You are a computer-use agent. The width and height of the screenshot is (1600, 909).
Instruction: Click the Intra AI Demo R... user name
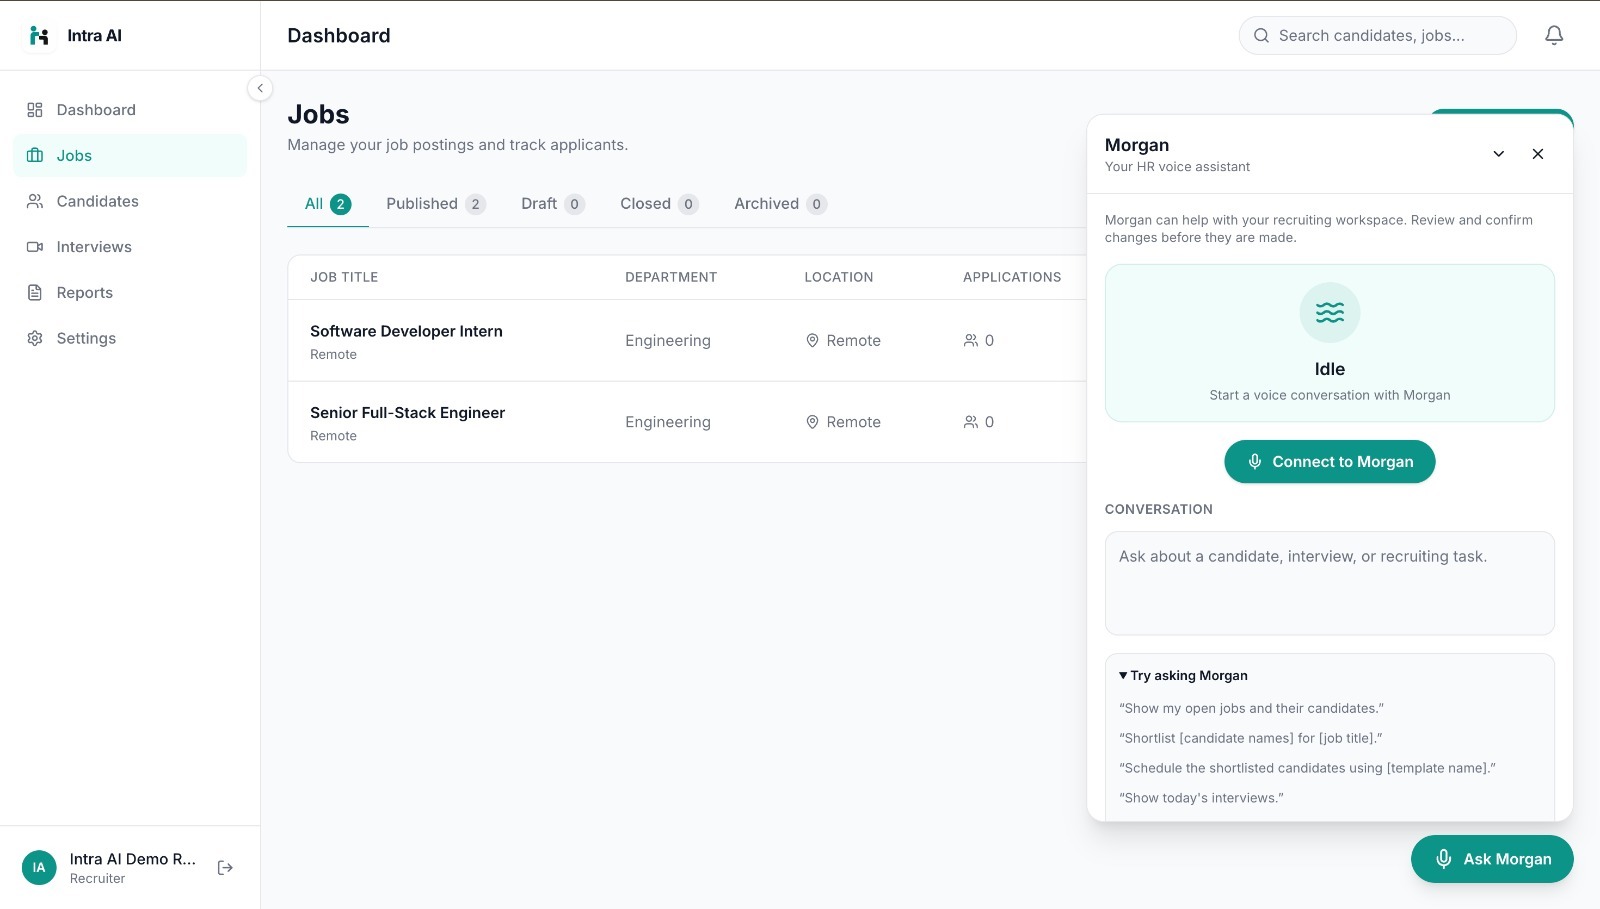pyautogui.click(x=133, y=860)
